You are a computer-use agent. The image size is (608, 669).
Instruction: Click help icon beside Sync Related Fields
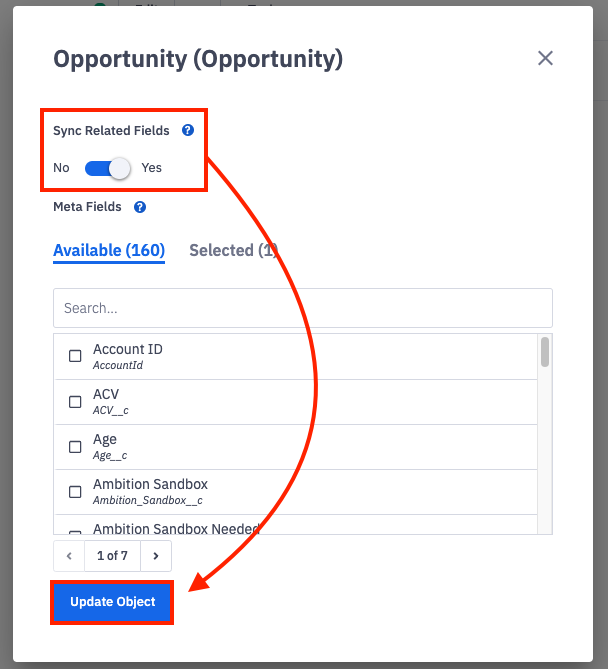(x=187, y=131)
